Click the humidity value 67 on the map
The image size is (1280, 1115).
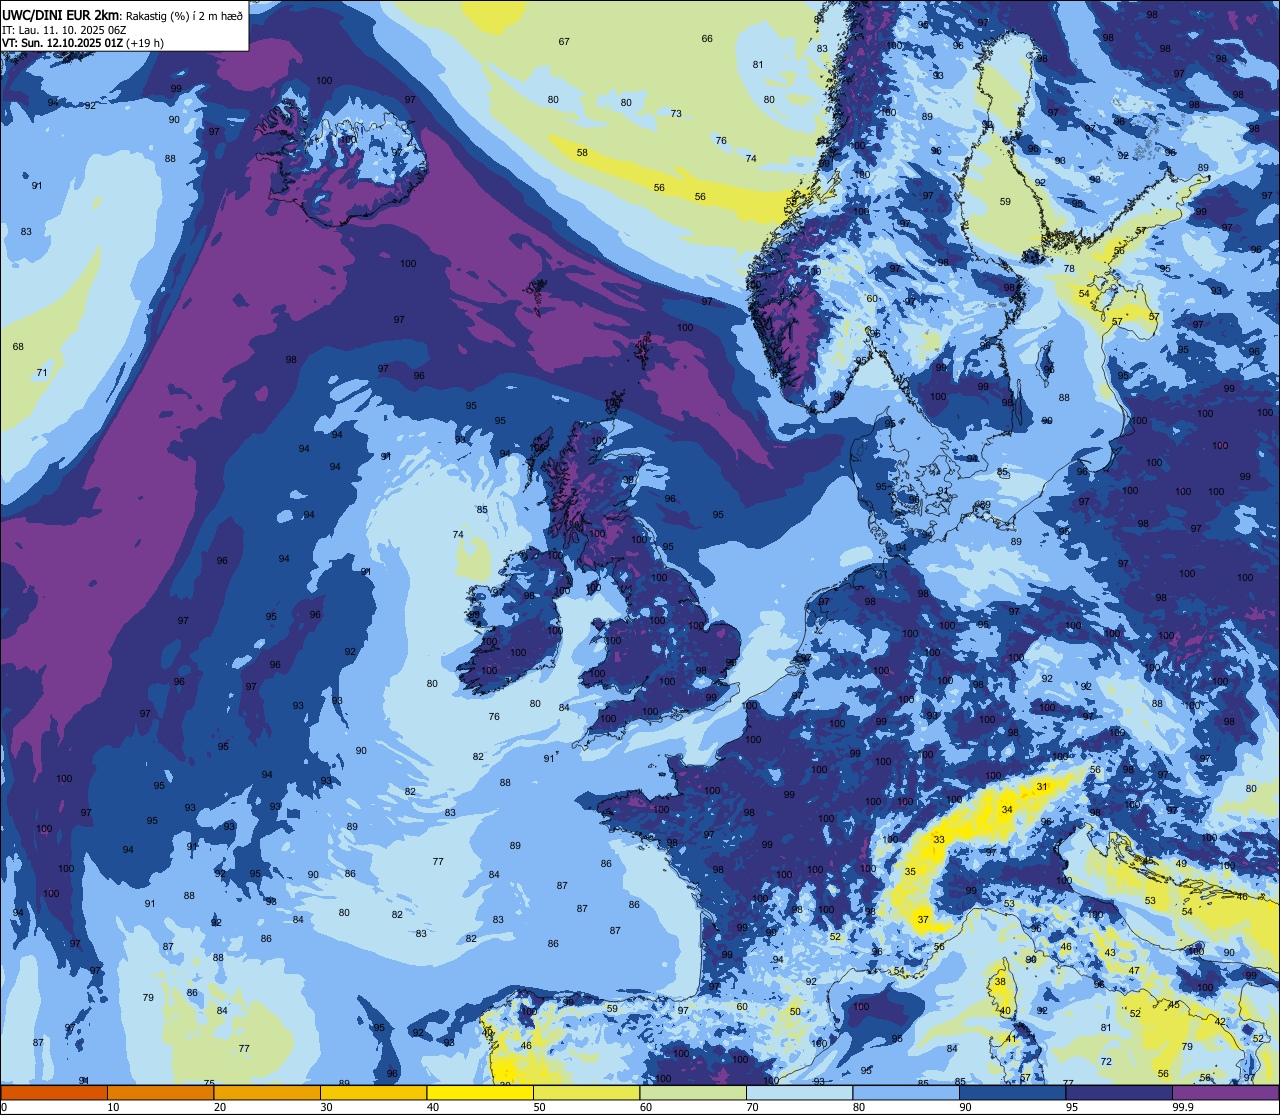coord(564,41)
